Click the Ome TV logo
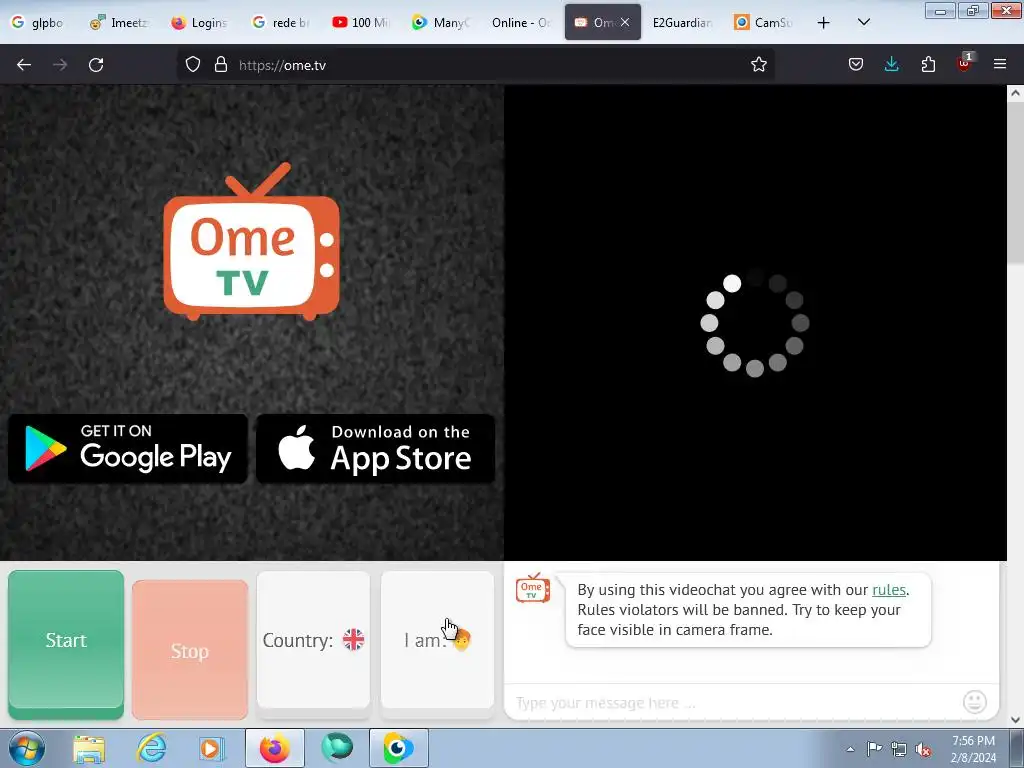The height and width of the screenshot is (768, 1024). [x=251, y=241]
